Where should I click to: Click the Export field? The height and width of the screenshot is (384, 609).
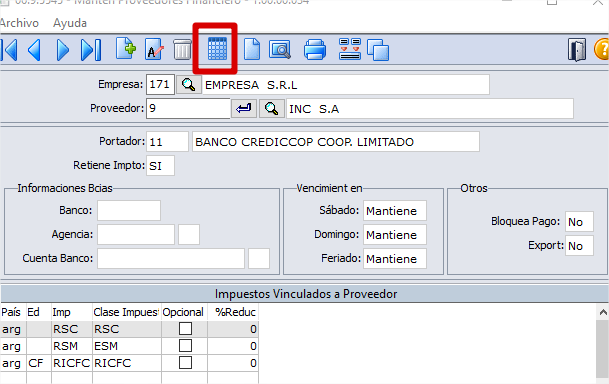click(579, 246)
